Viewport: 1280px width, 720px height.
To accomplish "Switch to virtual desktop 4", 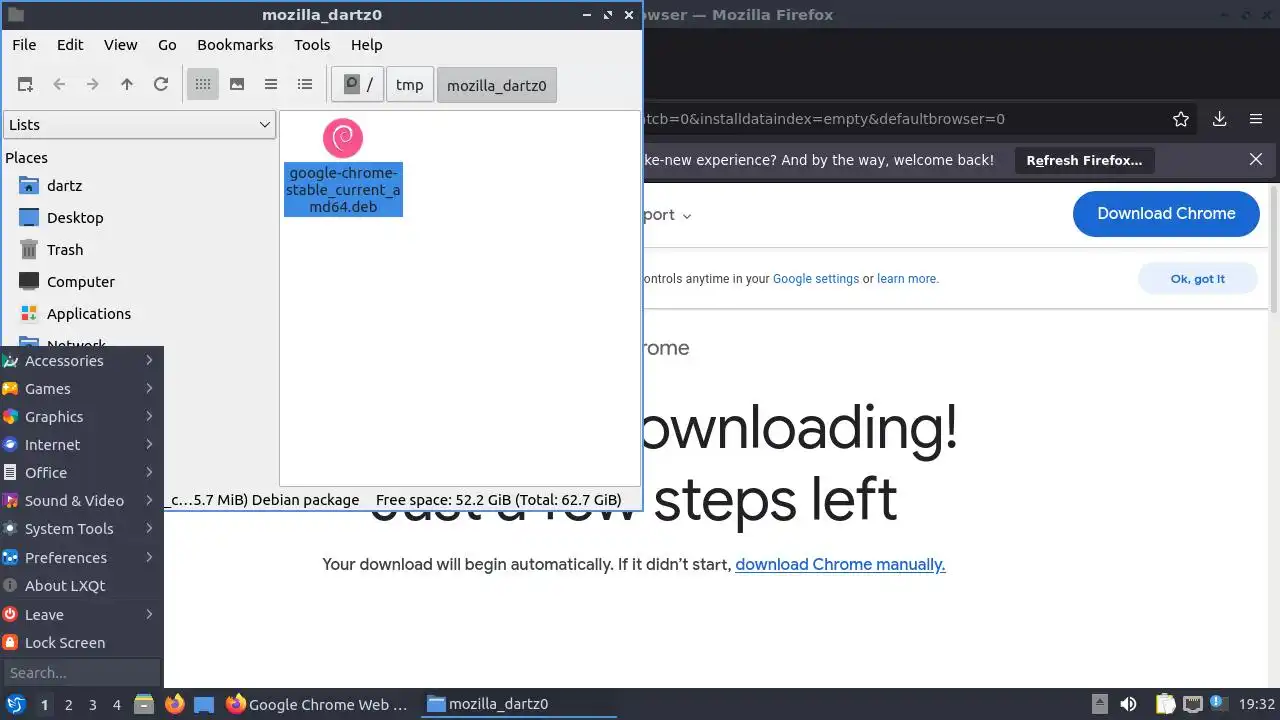I will tap(116, 705).
